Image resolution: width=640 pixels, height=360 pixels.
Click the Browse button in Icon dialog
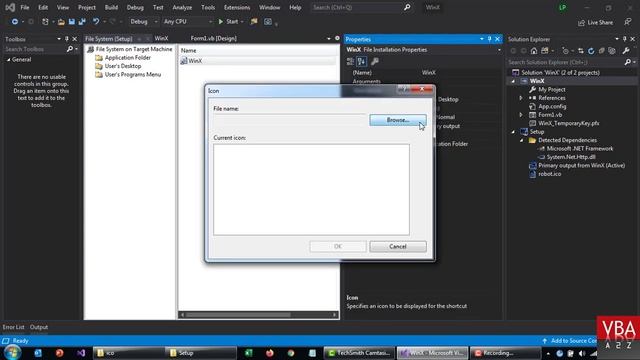[x=398, y=120]
